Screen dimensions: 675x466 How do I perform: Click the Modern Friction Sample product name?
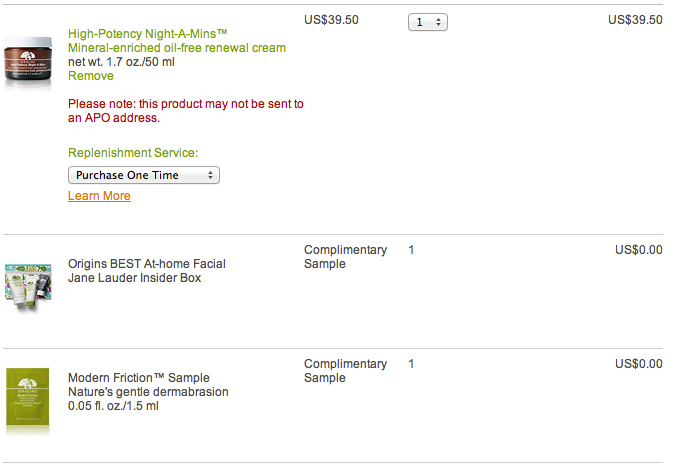click(139, 378)
